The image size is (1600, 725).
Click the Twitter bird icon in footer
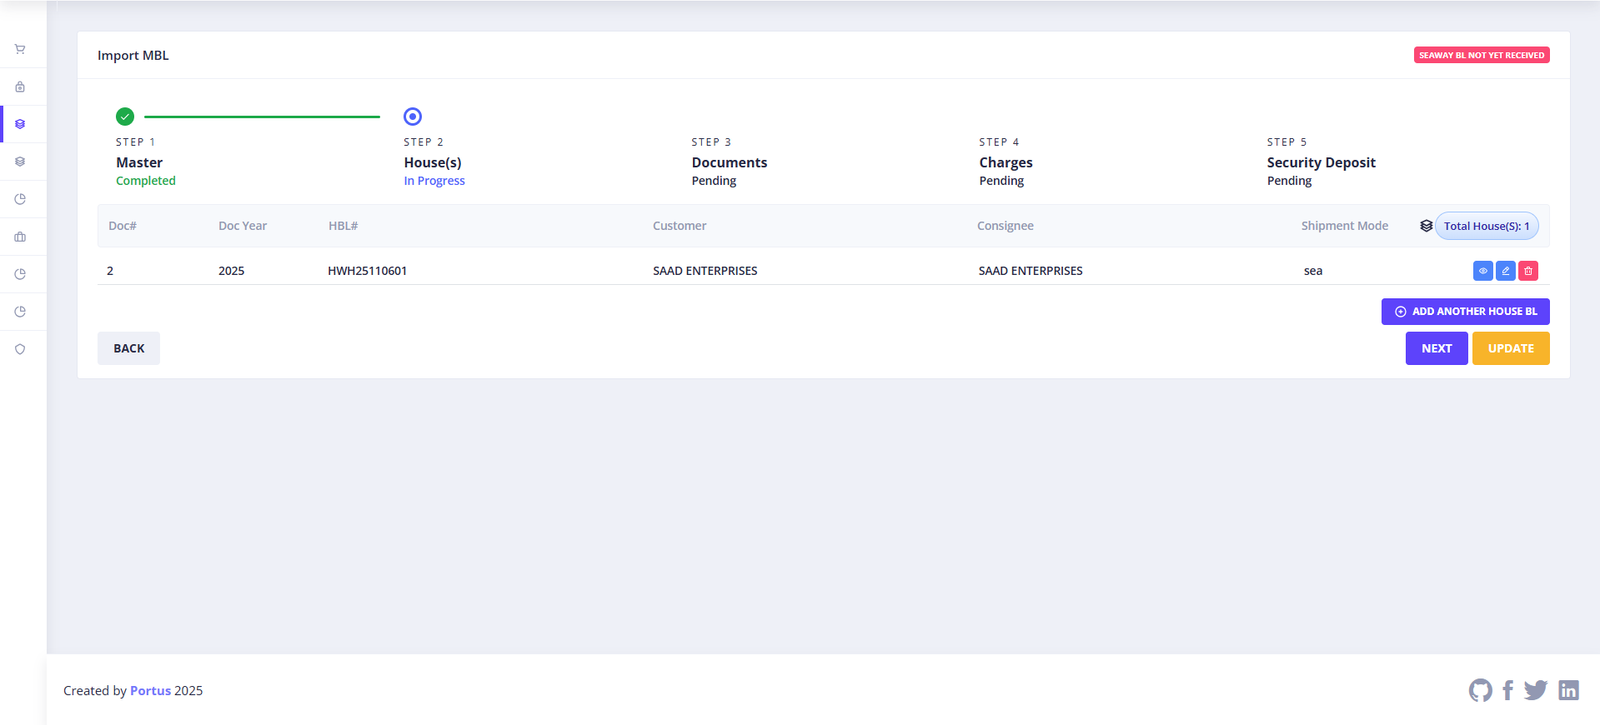pyautogui.click(x=1536, y=690)
